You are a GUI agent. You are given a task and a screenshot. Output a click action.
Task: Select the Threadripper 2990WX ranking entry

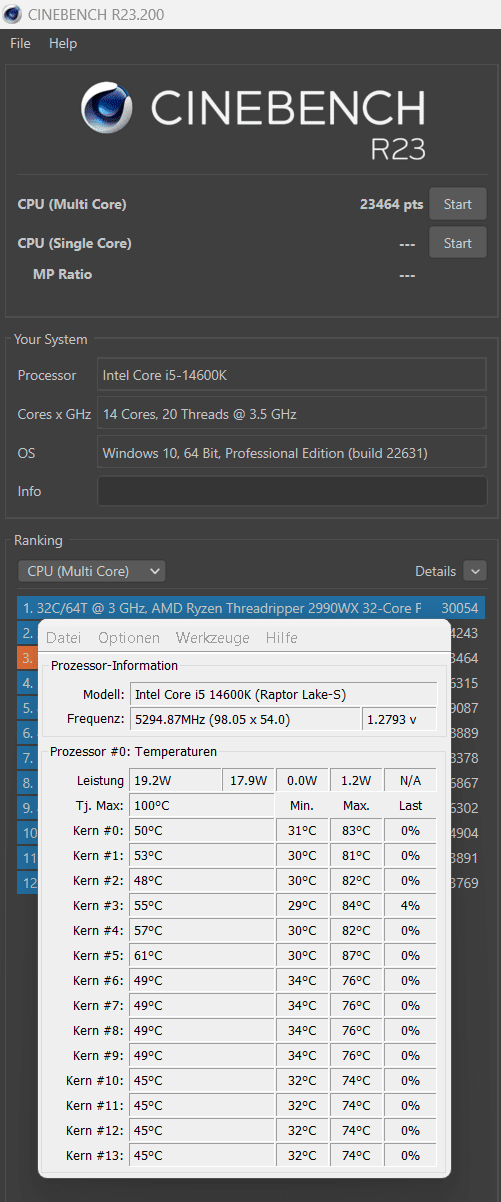251,608
